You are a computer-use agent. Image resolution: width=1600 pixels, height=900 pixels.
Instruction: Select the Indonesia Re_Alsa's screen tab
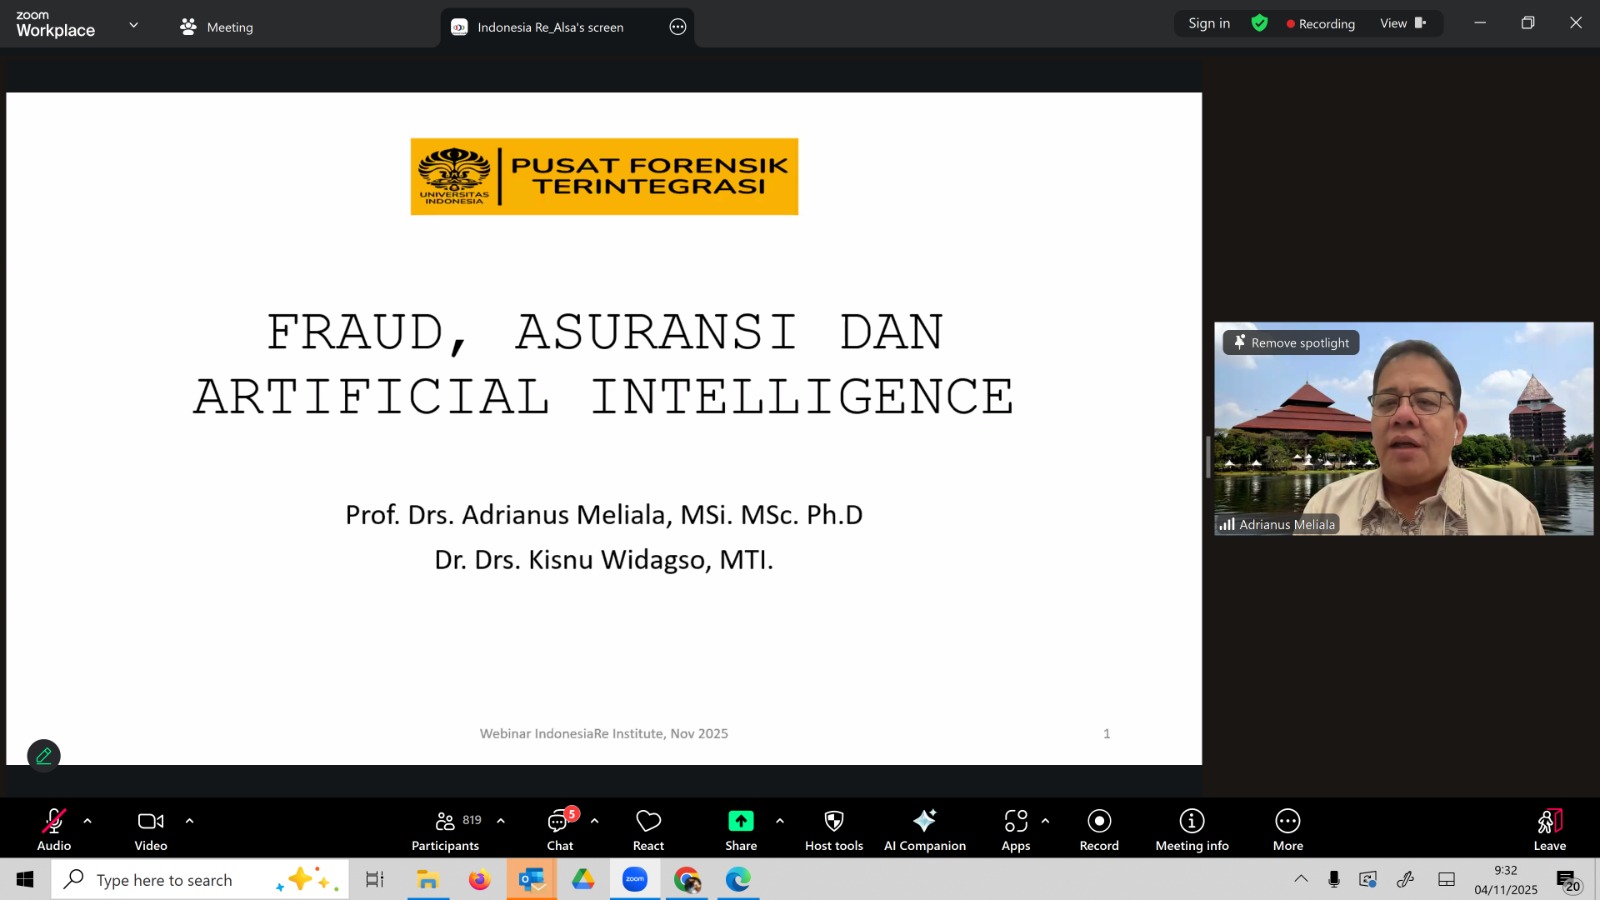550,27
